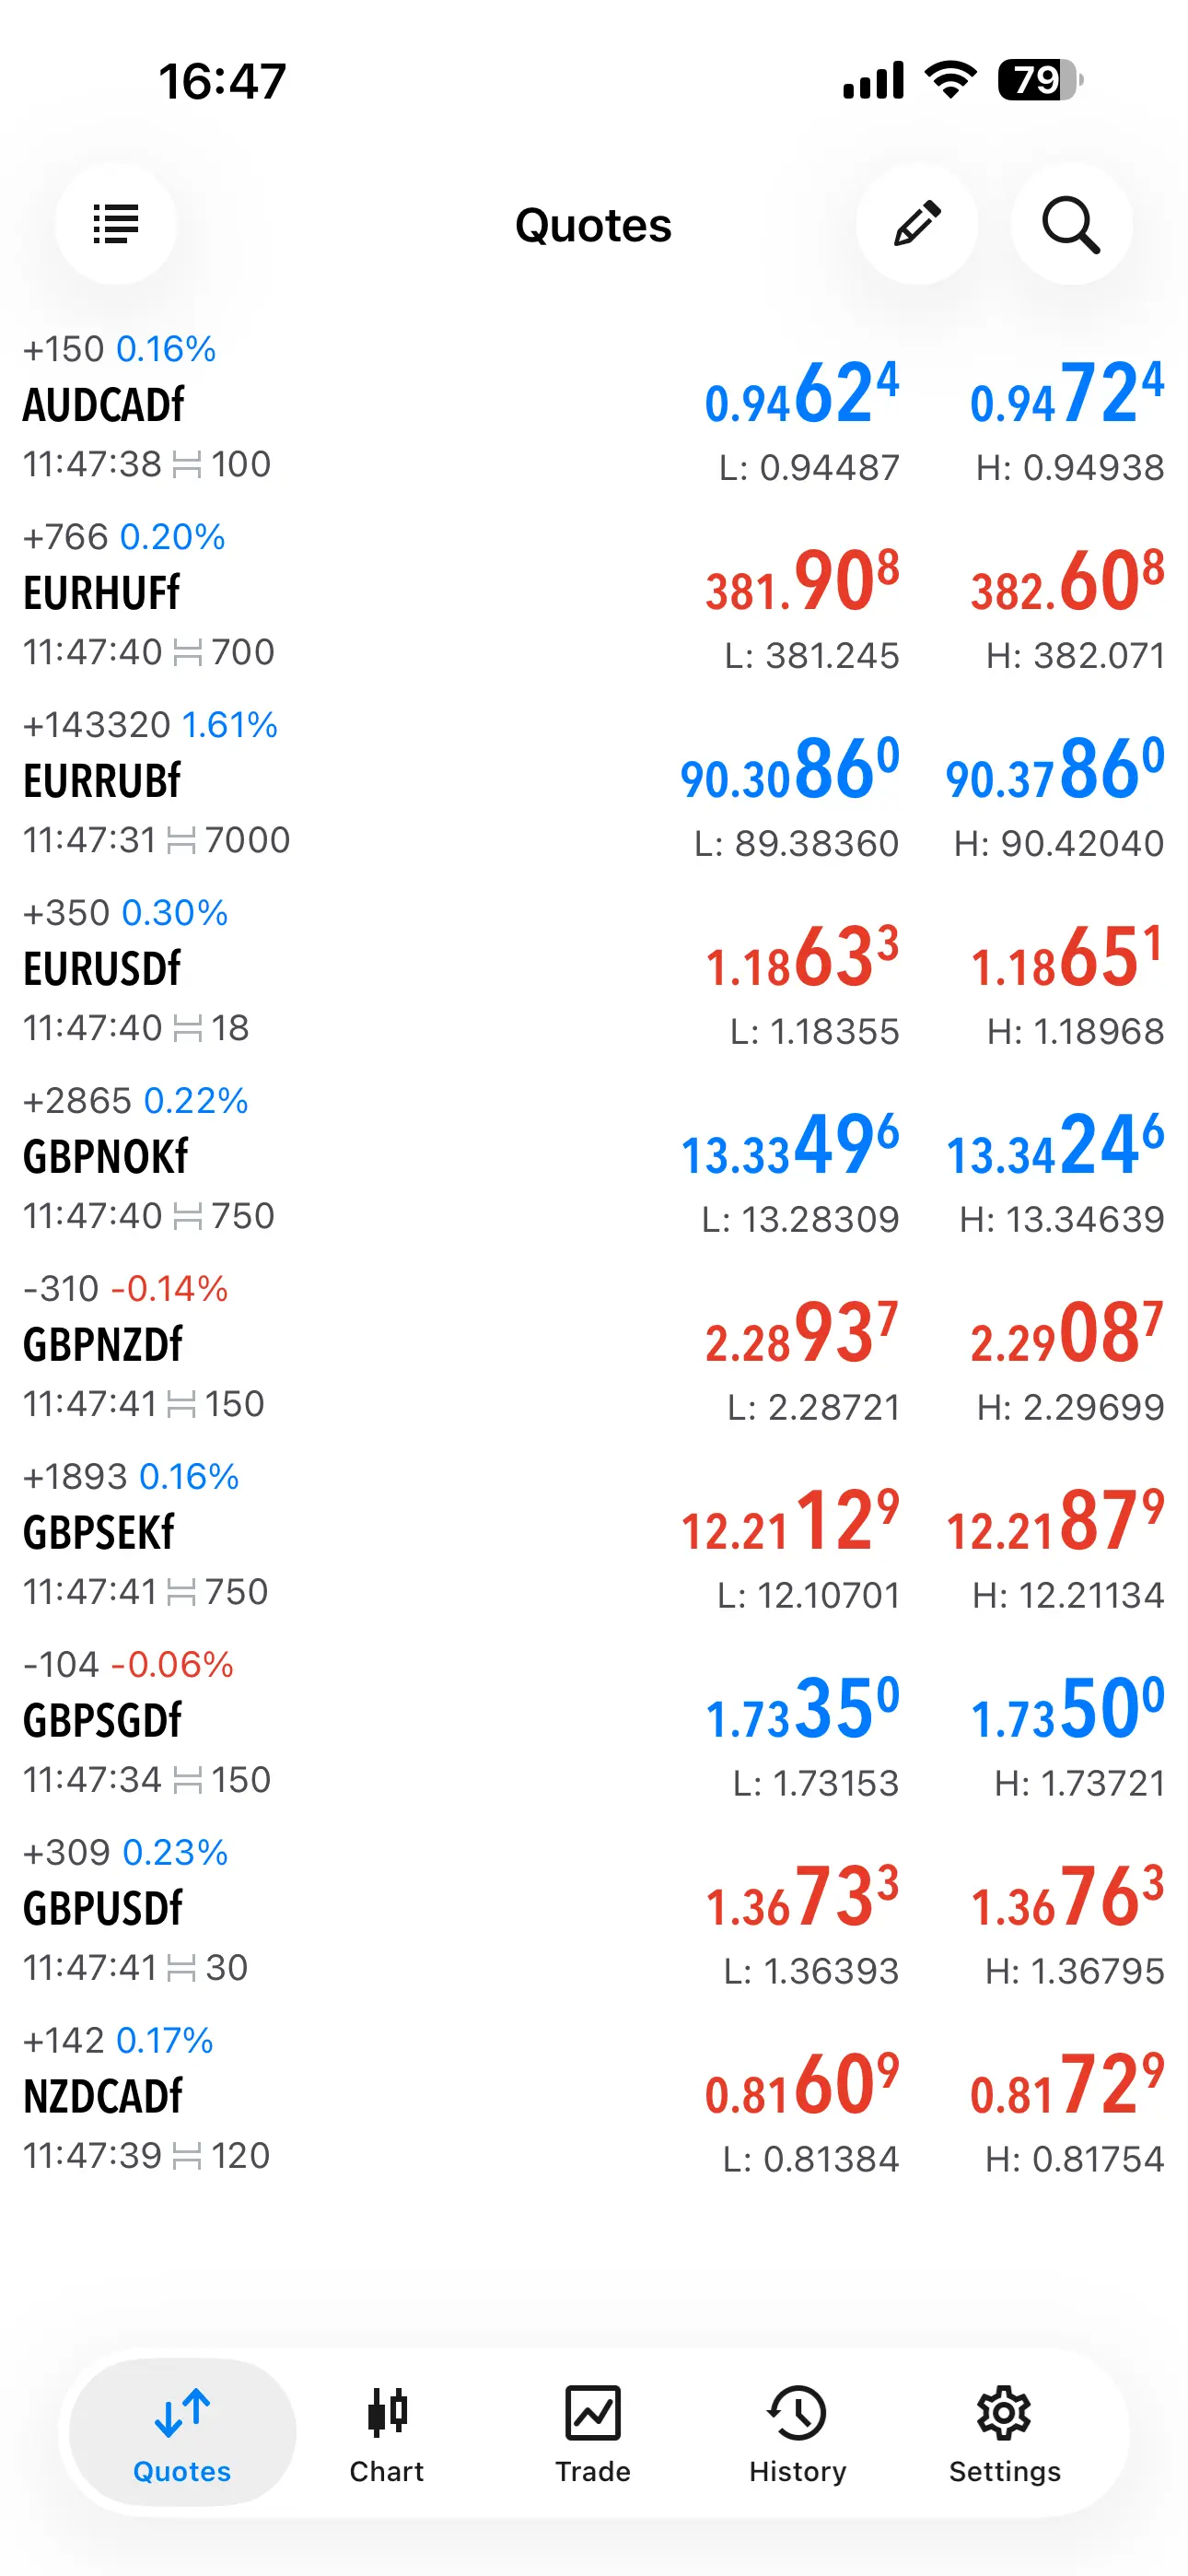Tap the EURUSDf ask price 1.18651

[x=1066, y=960]
